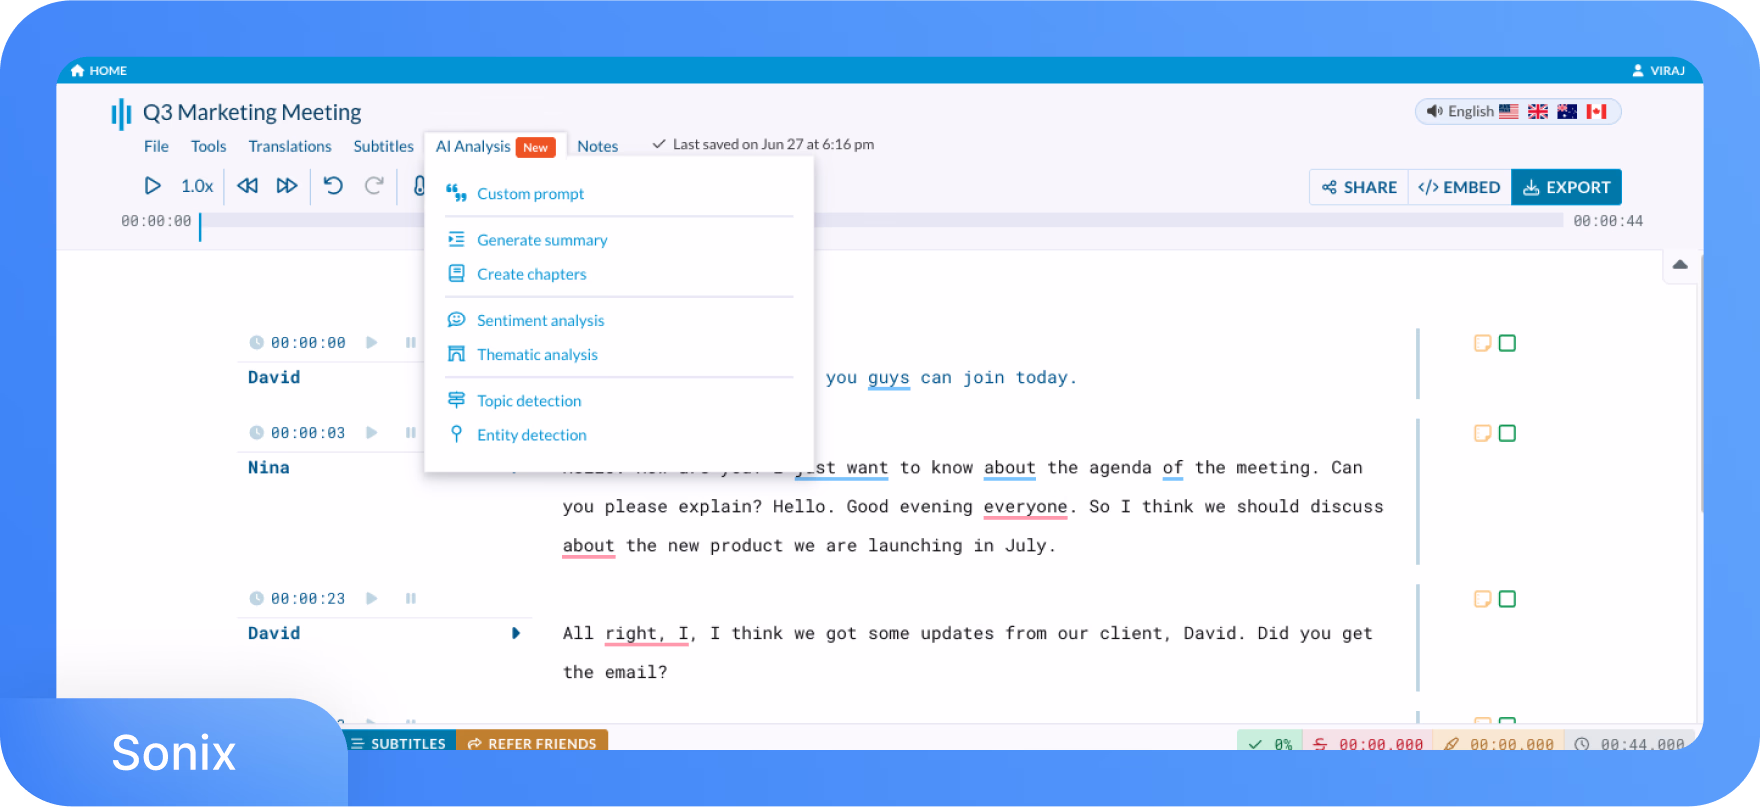Open the 1.0x playback speed dropdown

click(197, 186)
